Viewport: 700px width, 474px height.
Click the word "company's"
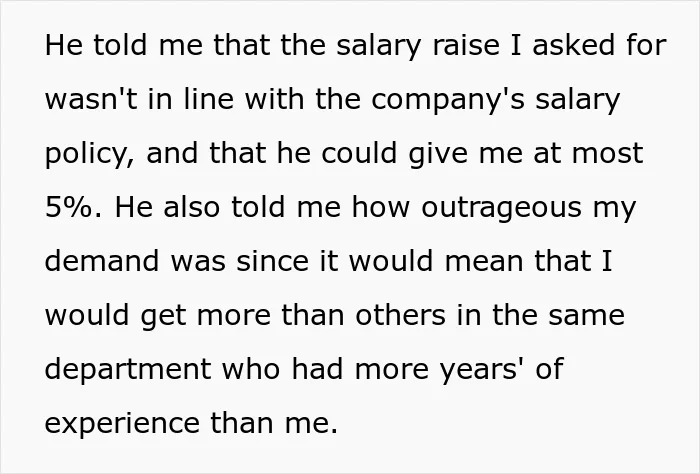[x=448, y=101]
